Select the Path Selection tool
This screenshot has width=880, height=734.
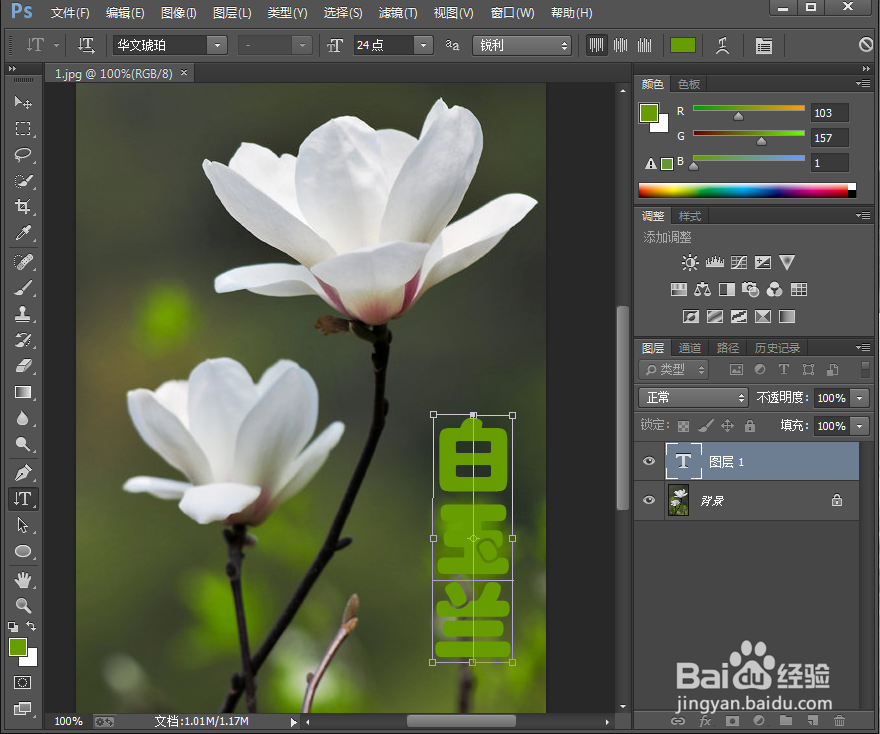23,525
